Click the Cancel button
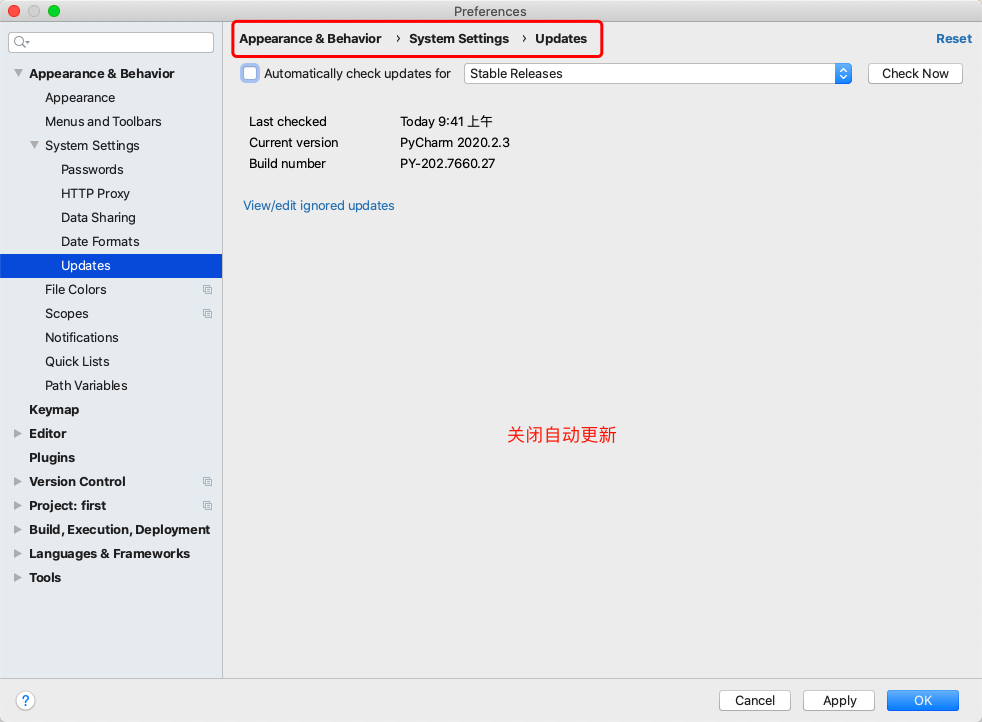 coord(755,700)
